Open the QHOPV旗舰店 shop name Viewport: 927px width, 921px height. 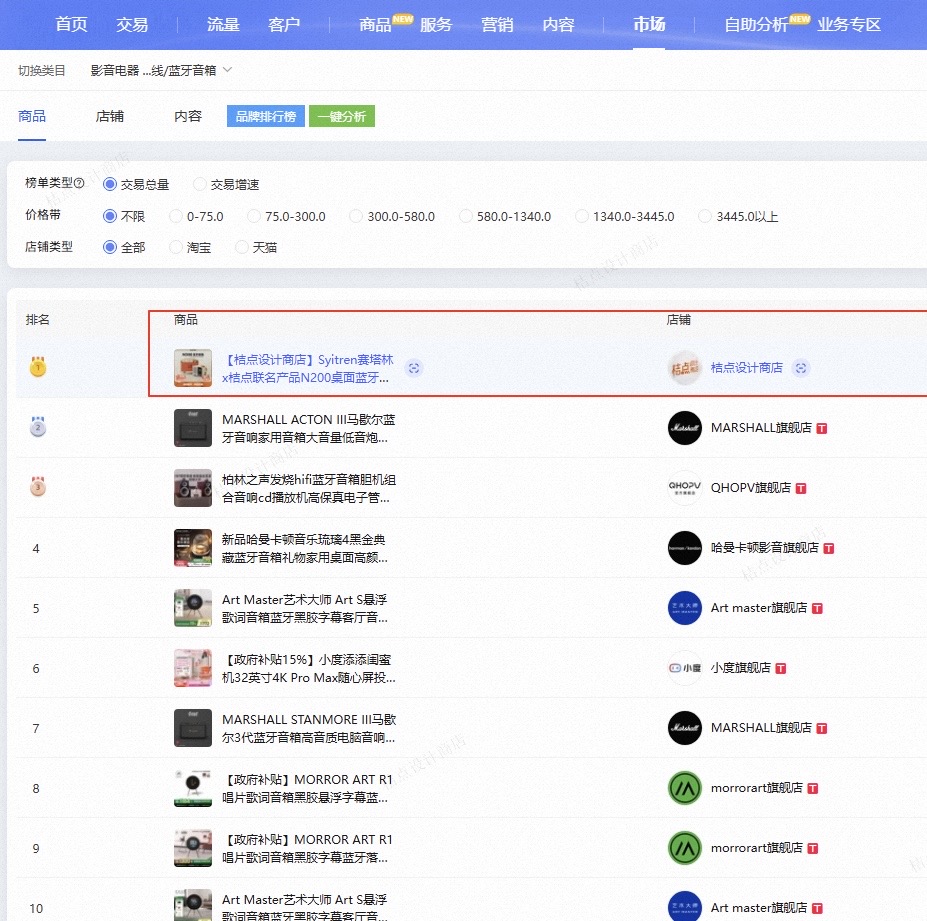tap(751, 488)
